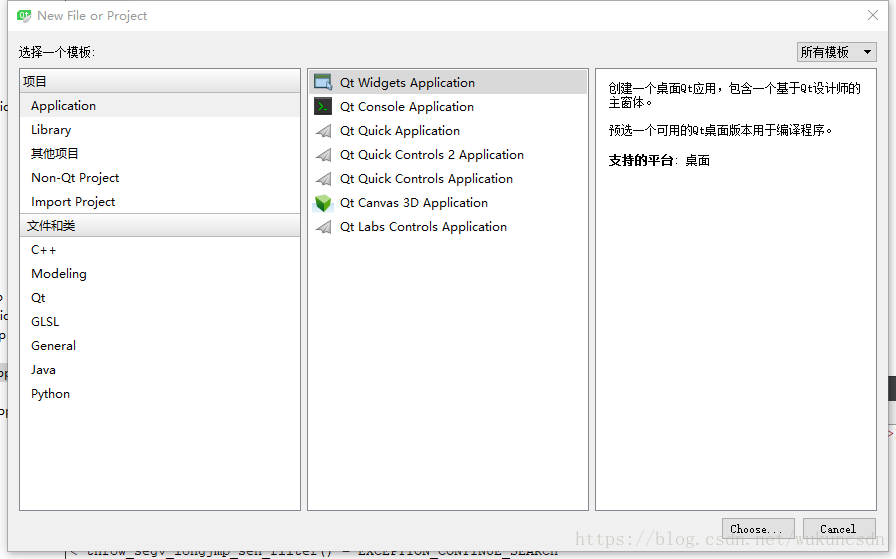Choose Qt Quick Controls 2 Application label
This screenshot has height=559, width=896.
point(431,155)
